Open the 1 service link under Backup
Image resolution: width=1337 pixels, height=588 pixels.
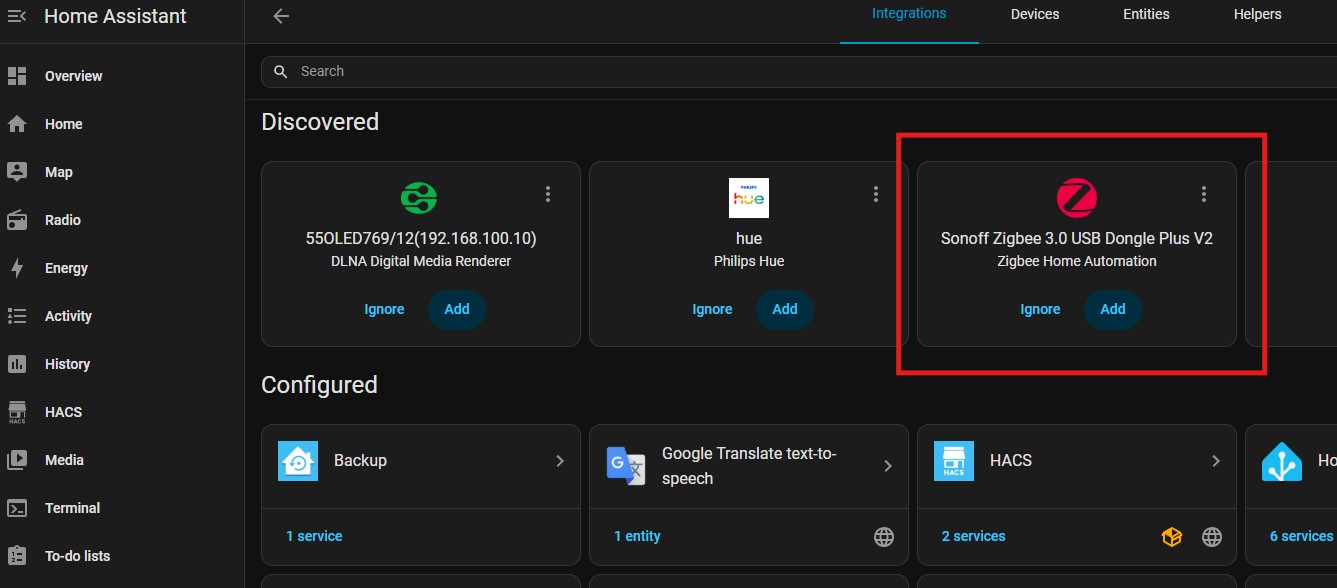[x=314, y=536]
